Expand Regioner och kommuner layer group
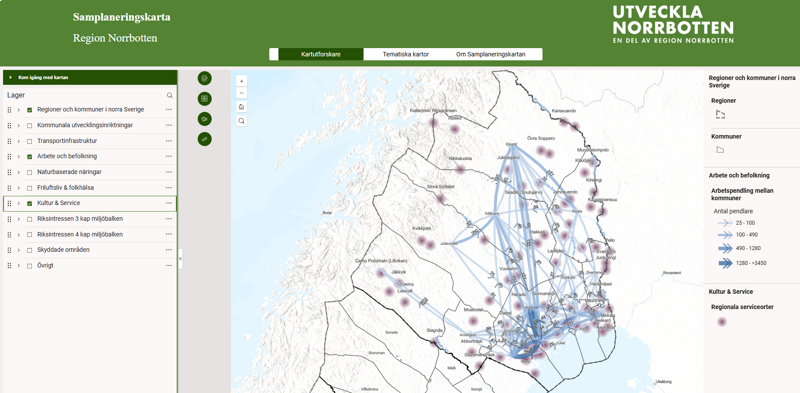 pos(19,110)
